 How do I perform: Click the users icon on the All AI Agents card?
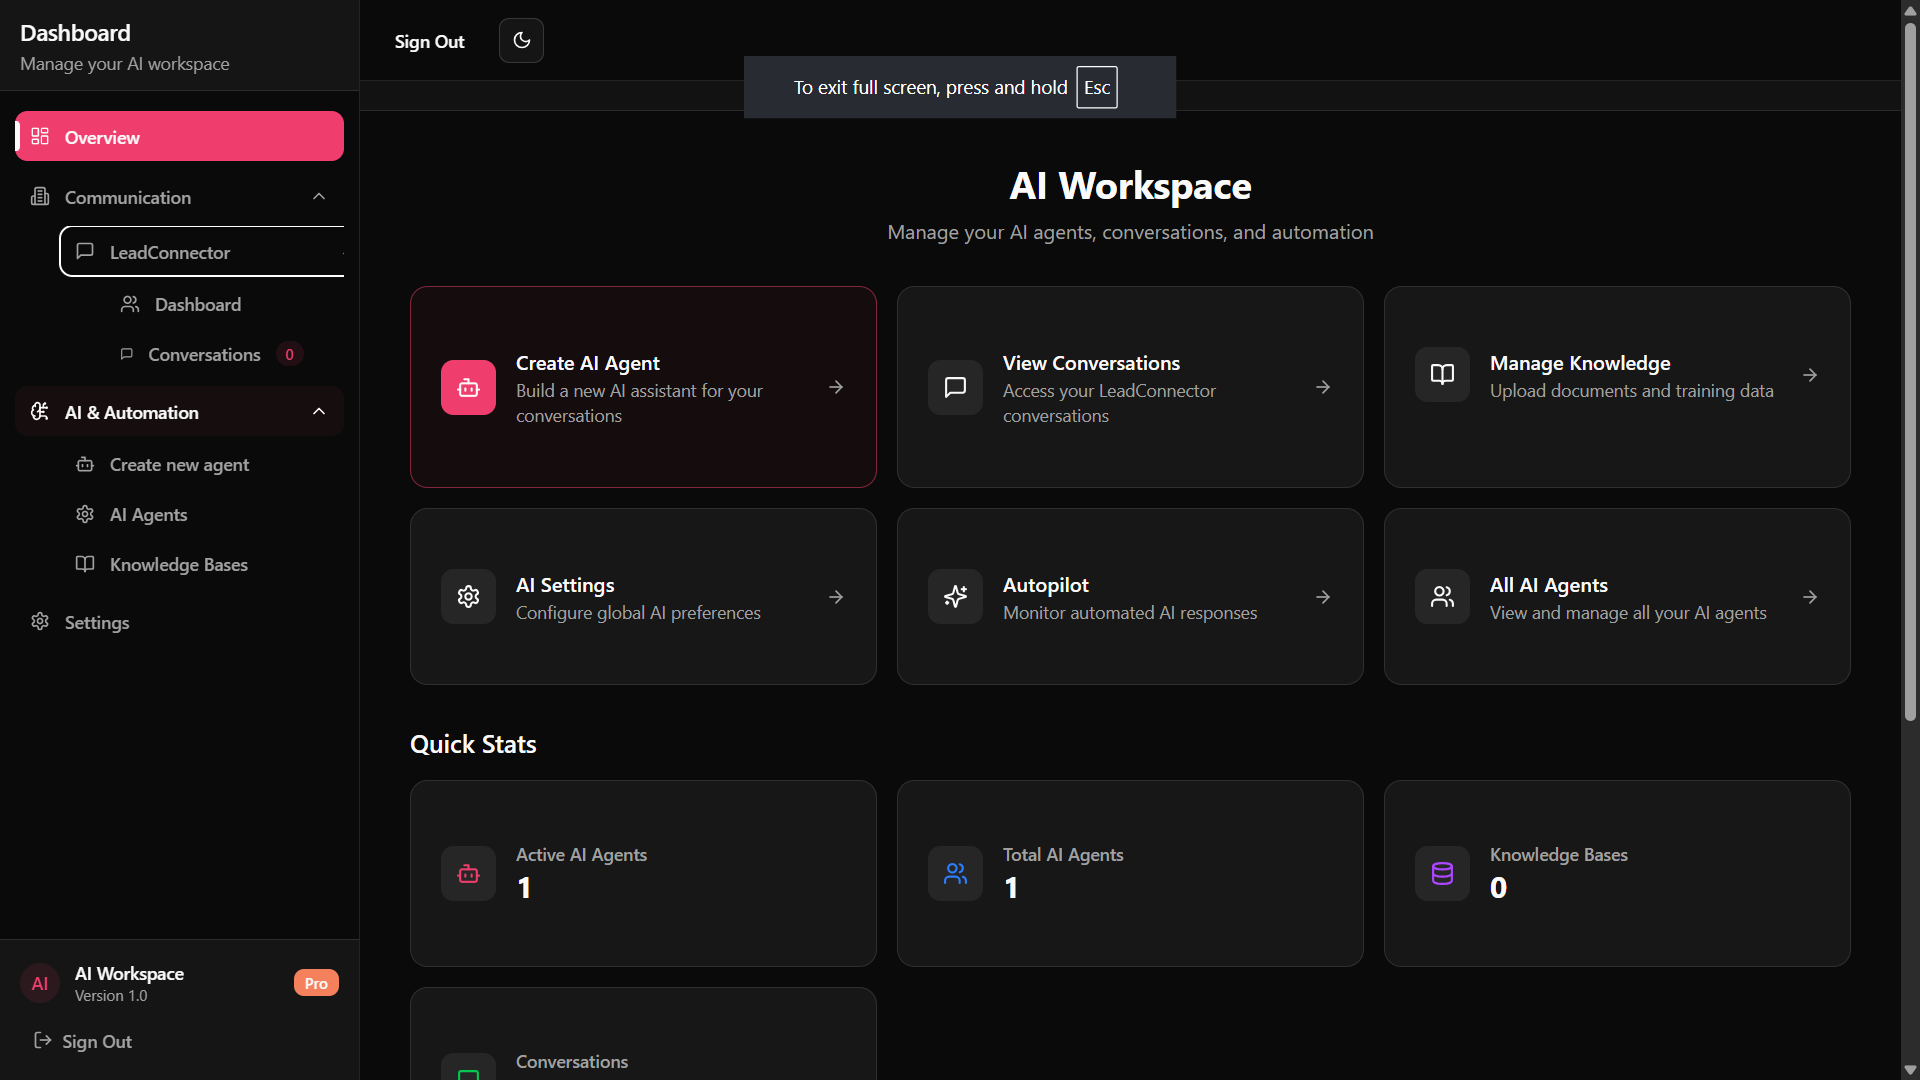pos(1442,597)
